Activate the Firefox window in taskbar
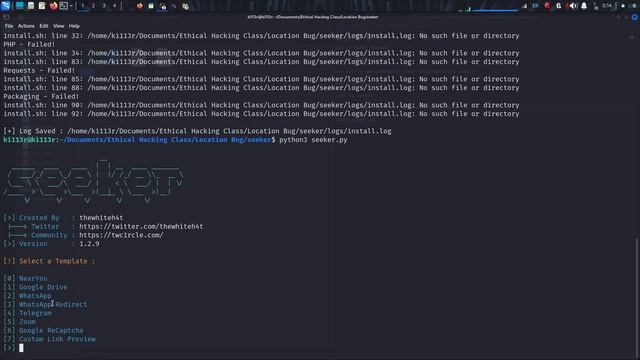Viewport: 640px width, 360px height. click(140, 6)
